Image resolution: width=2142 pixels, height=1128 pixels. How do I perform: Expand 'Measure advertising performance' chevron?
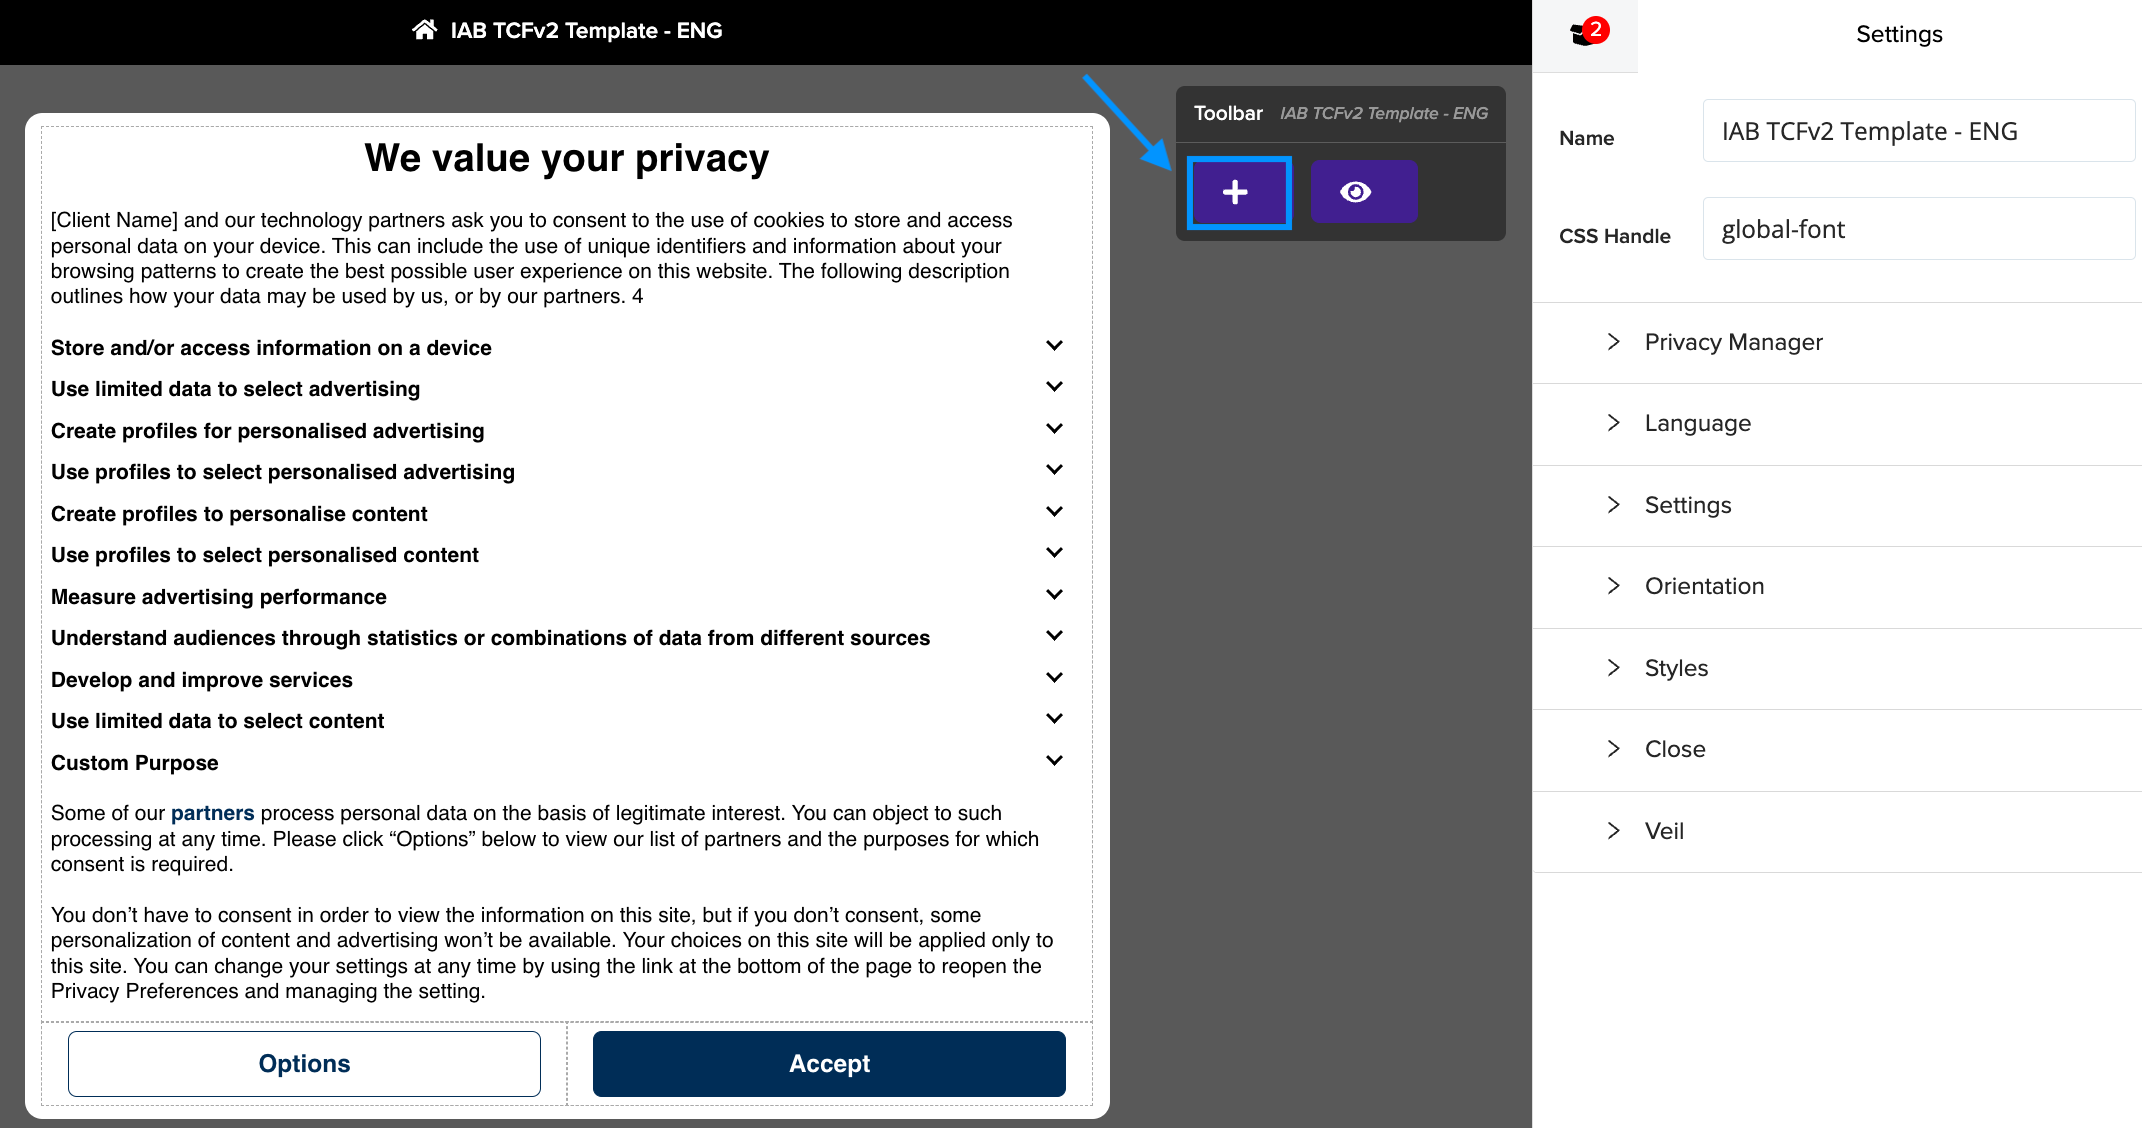1054,595
